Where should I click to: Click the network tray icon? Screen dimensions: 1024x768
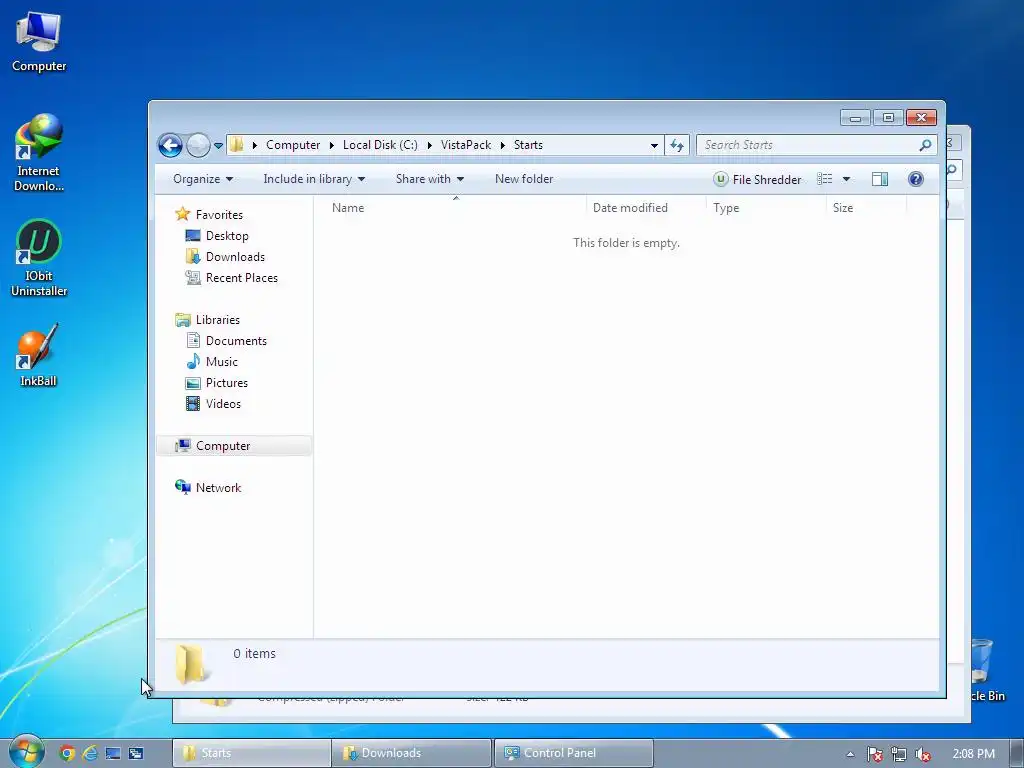899,754
